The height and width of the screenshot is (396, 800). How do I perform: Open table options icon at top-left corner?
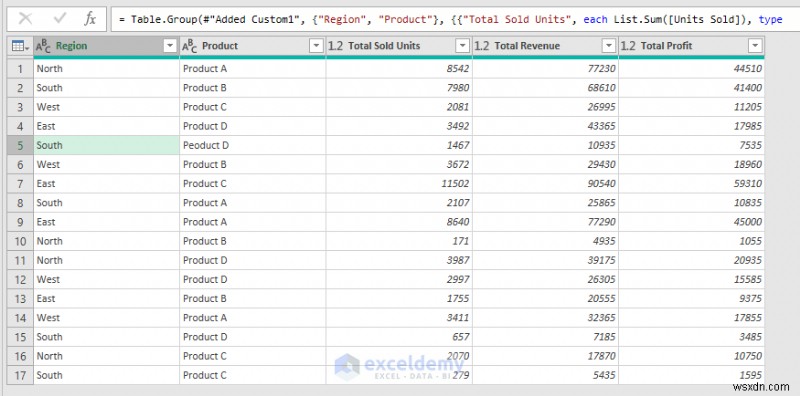tap(20, 46)
